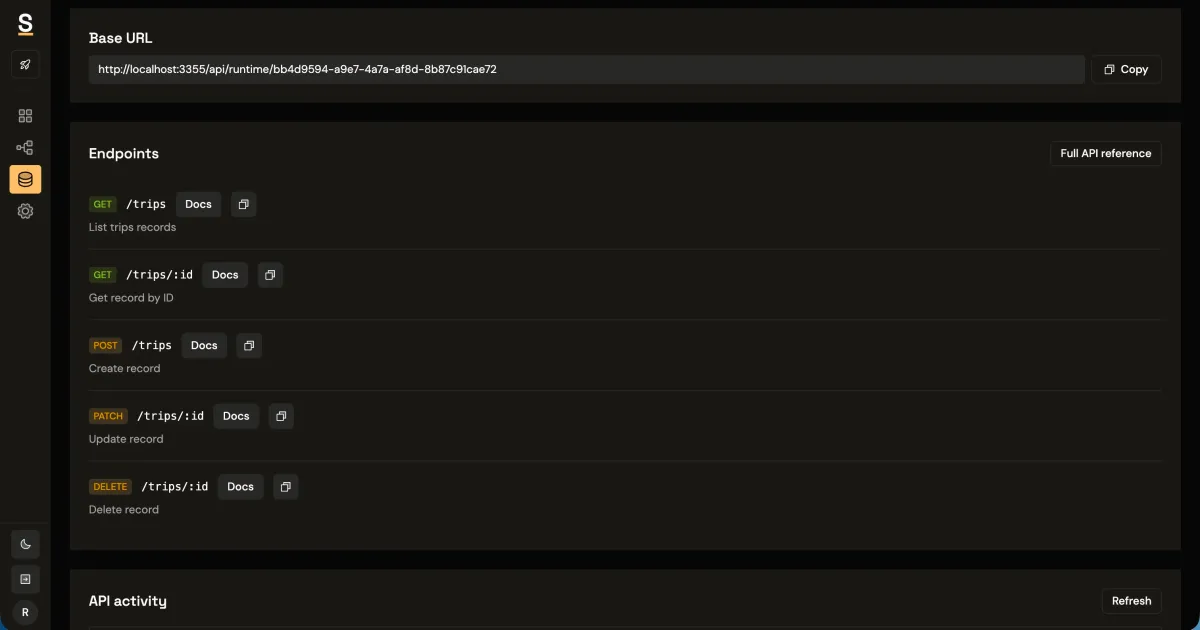Toggle dark mode with the moon icon
Viewport: 1200px width, 630px height.
25,544
